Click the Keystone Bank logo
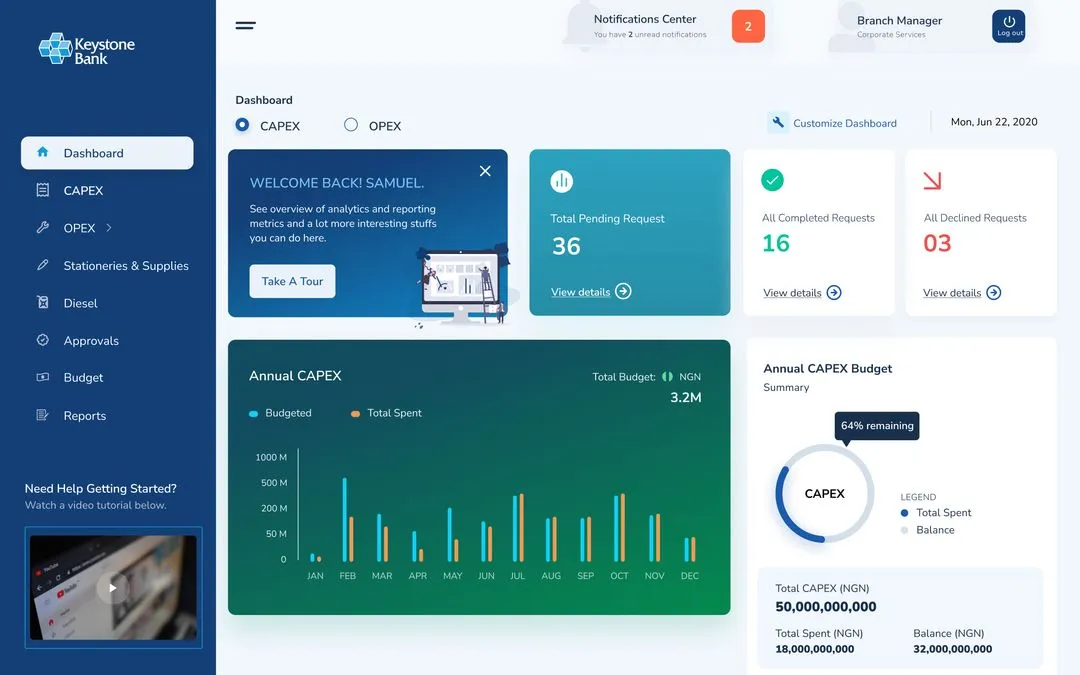Image resolution: width=1080 pixels, height=675 pixels. 87,49
